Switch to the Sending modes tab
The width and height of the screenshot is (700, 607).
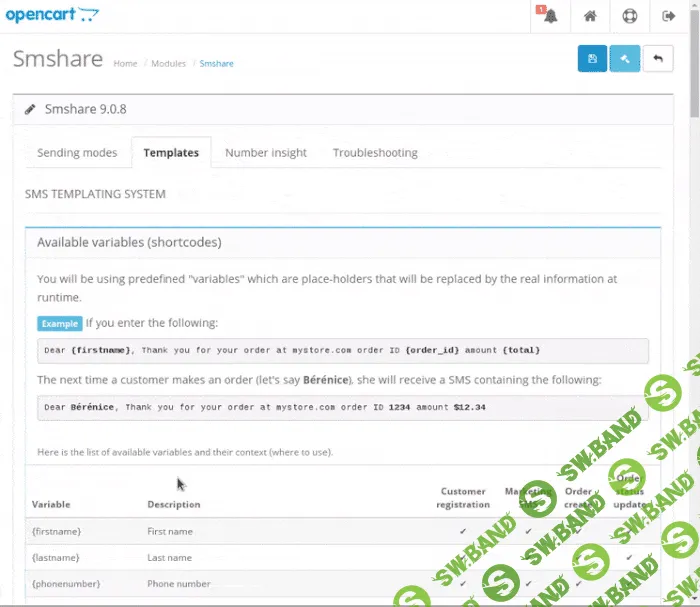(77, 153)
